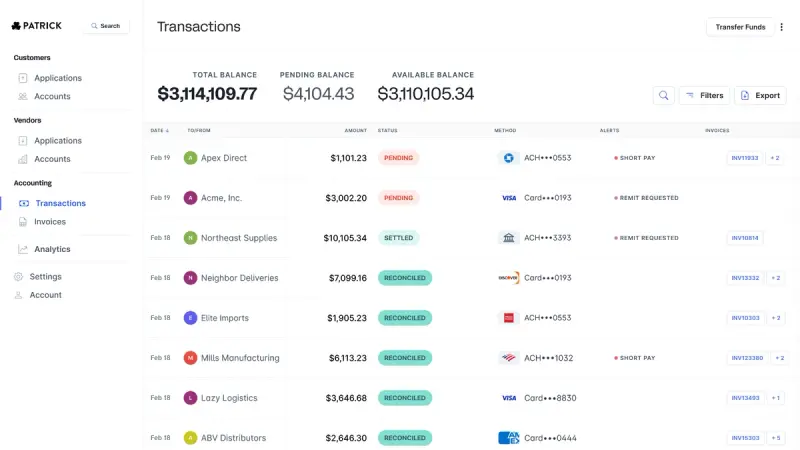Click Remit Requested alert for Acme, Inc.

[x=646, y=197]
